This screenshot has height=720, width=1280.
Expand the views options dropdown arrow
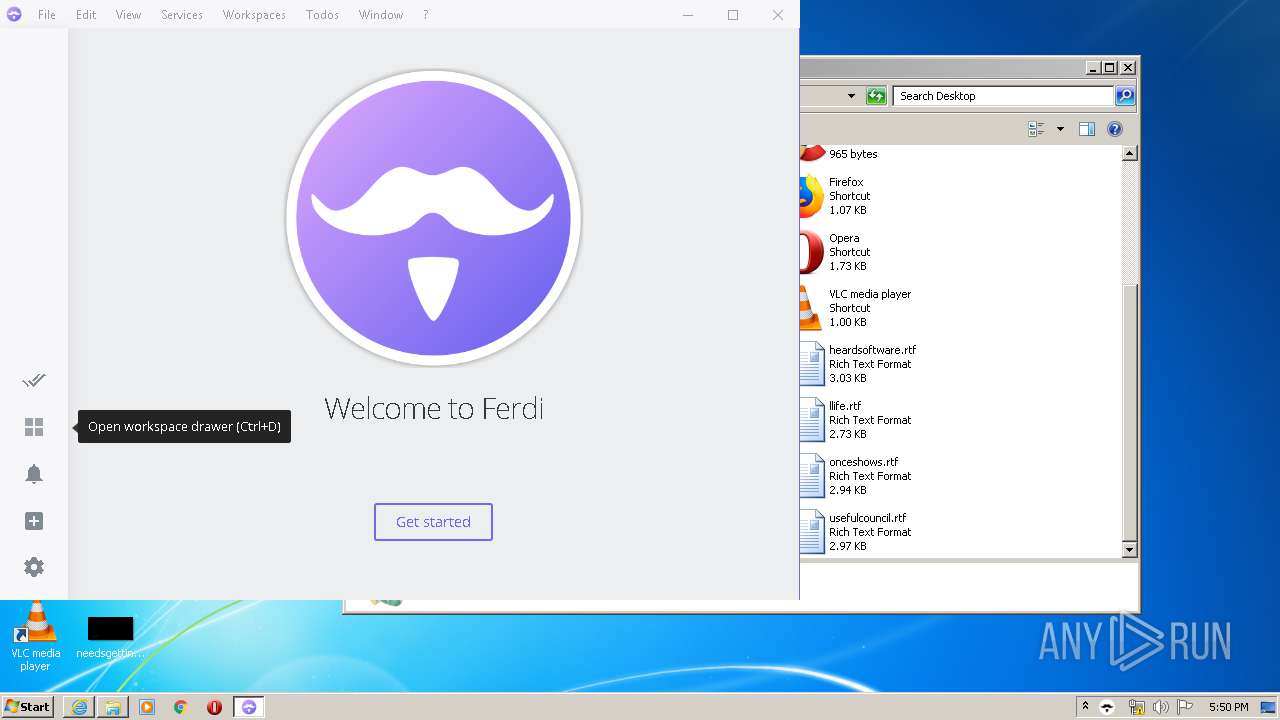(x=1060, y=129)
